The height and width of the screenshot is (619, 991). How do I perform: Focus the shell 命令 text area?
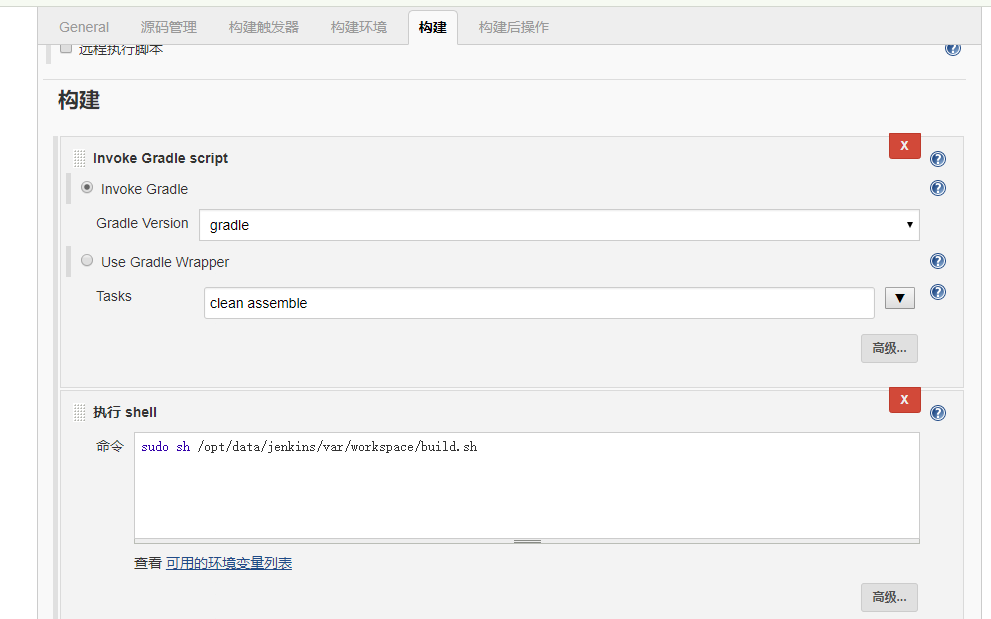tap(526, 486)
